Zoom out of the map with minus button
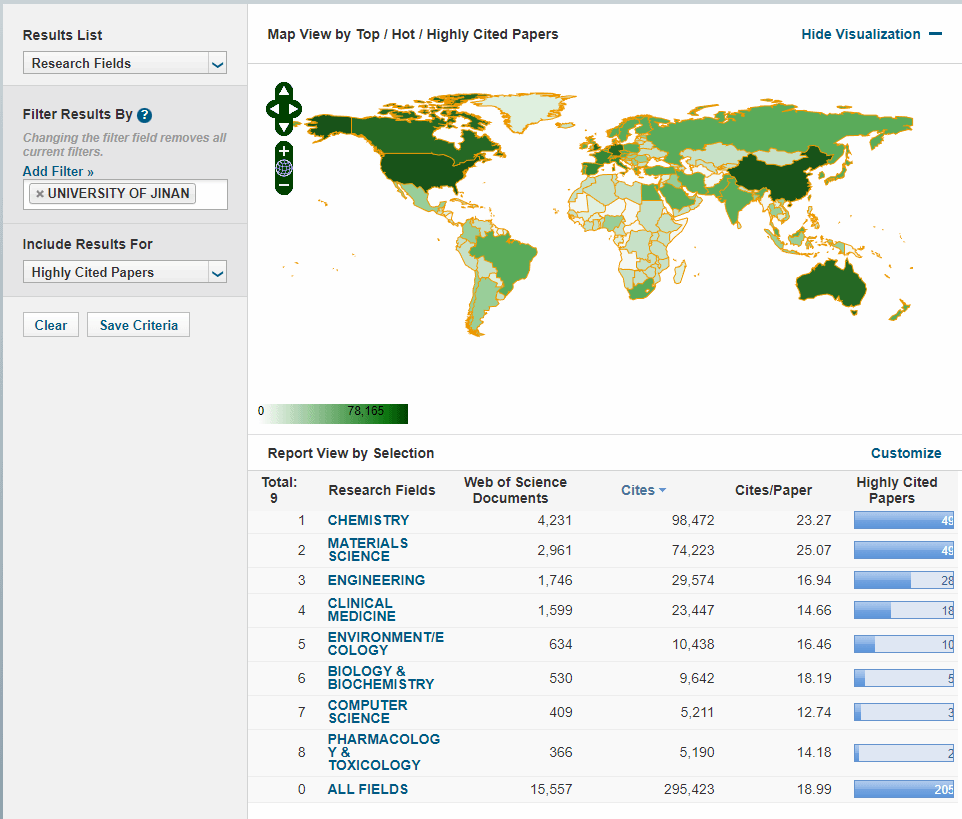This screenshot has height=819, width=962. 284,185
